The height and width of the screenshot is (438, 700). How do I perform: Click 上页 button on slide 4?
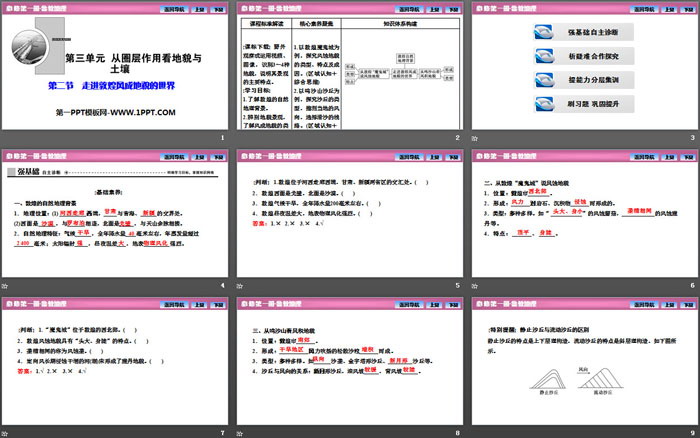point(199,157)
